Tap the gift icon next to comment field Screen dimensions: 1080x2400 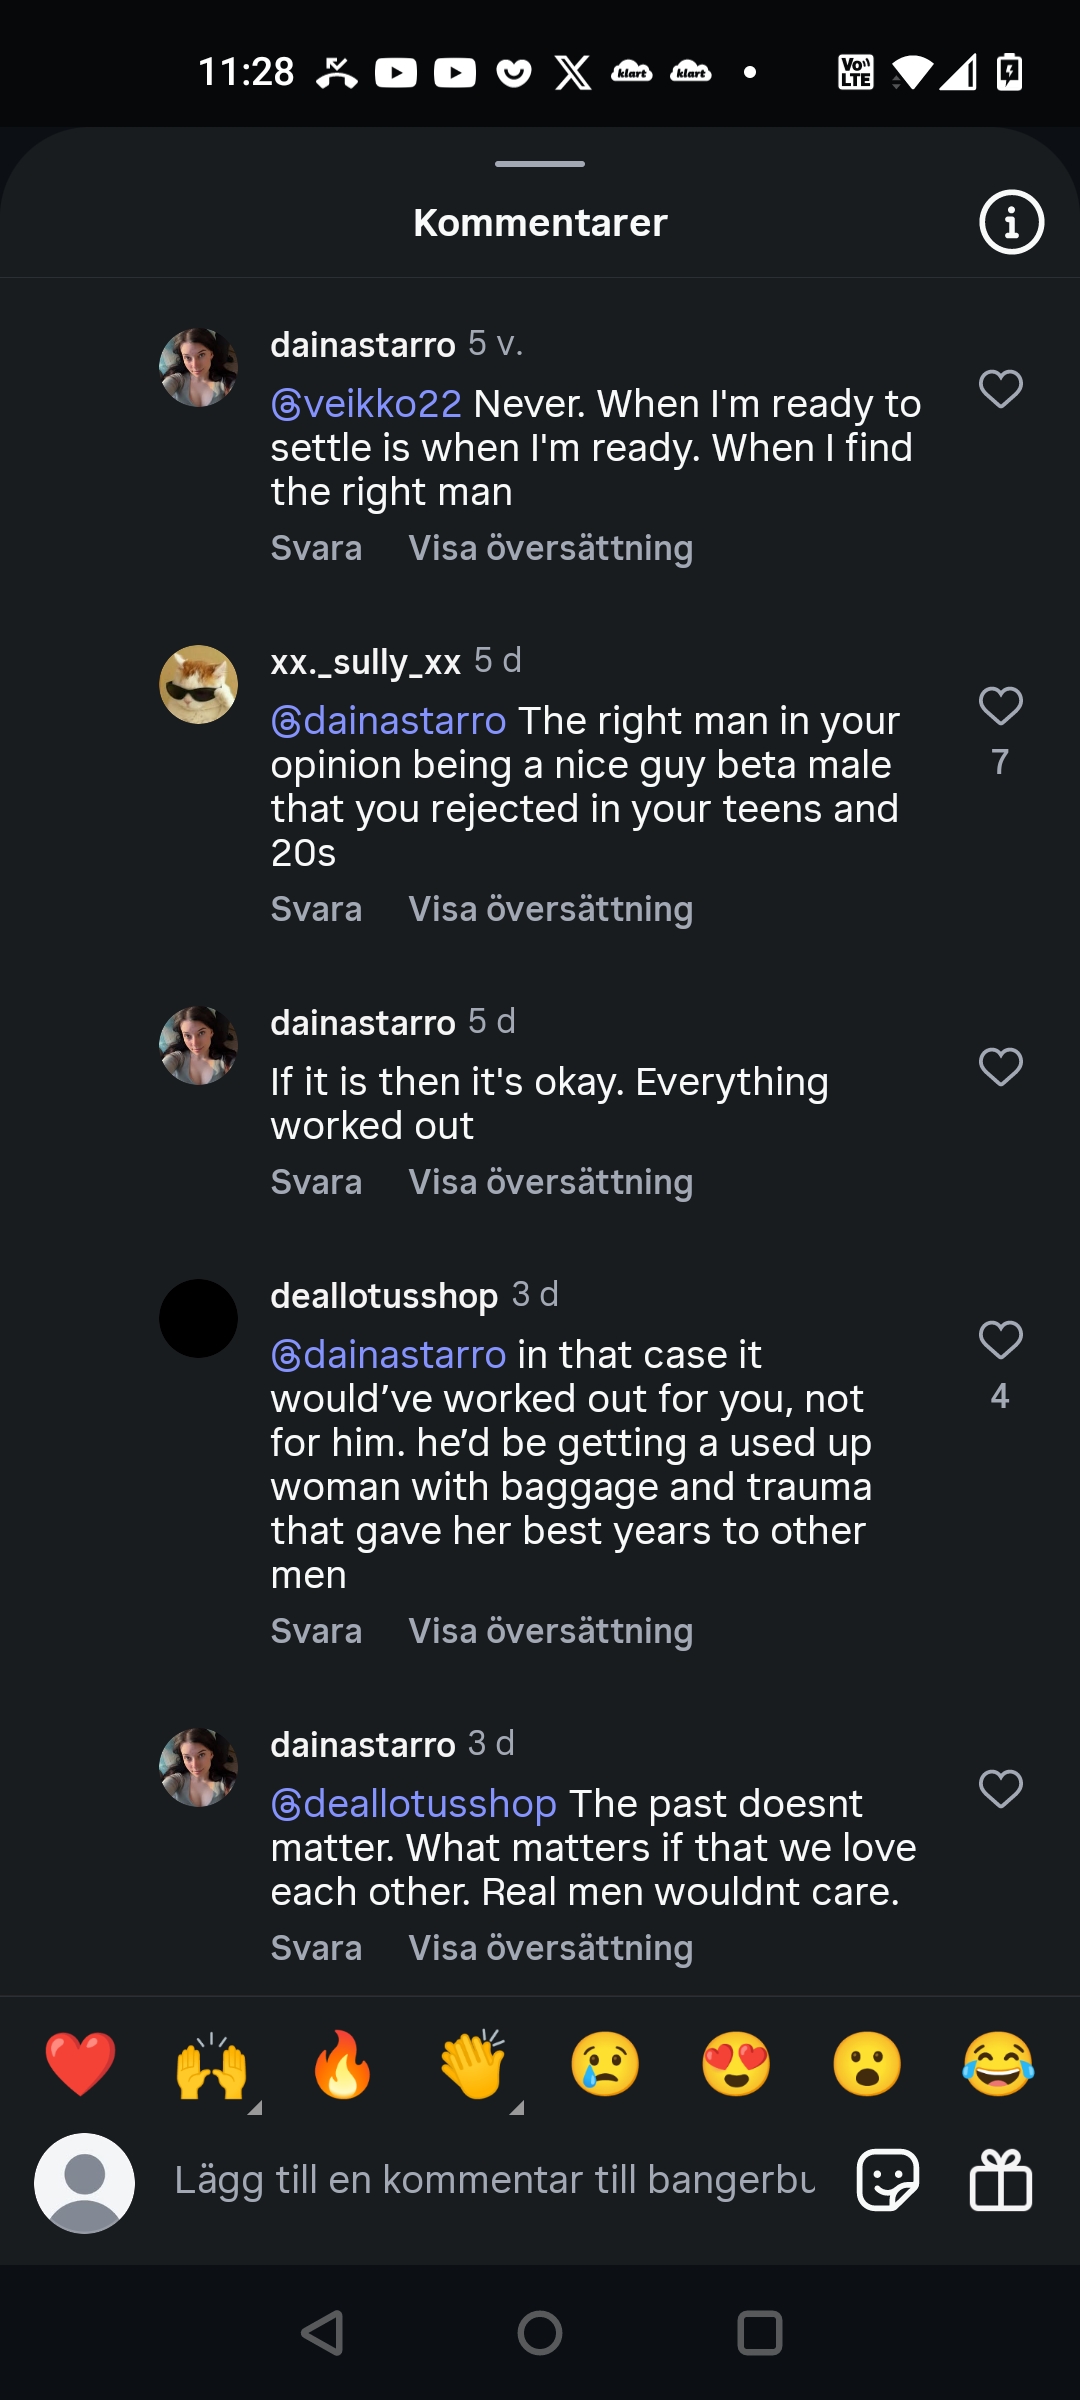pos(1000,2180)
